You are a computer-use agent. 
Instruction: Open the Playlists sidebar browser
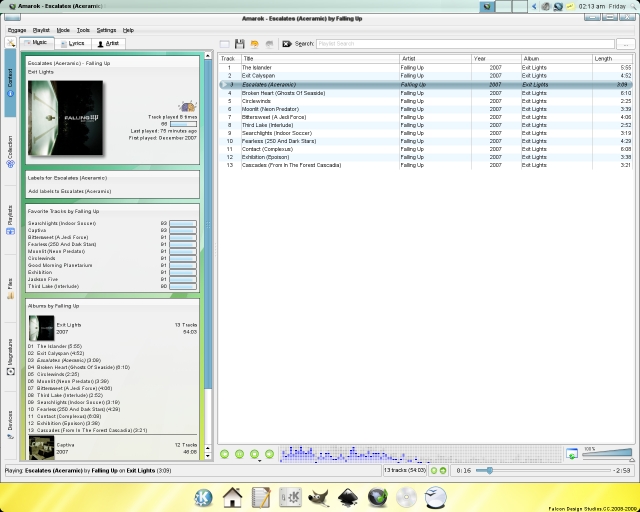coord(10,220)
